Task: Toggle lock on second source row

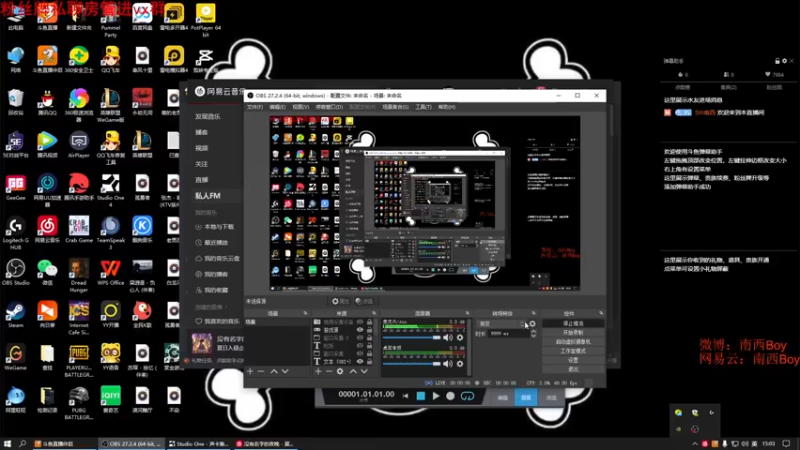Action: [x=369, y=330]
